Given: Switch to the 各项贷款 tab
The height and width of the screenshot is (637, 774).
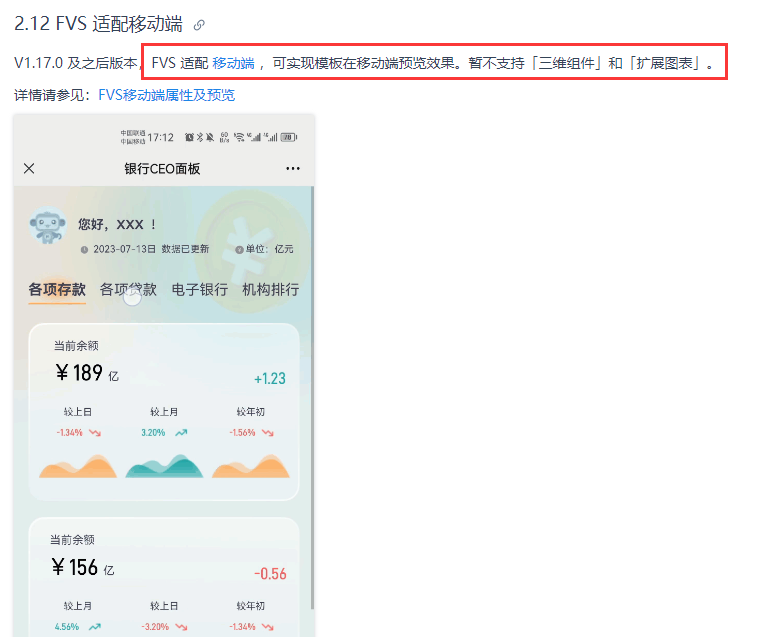Looking at the screenshot, I should click(x=128, y=289).
